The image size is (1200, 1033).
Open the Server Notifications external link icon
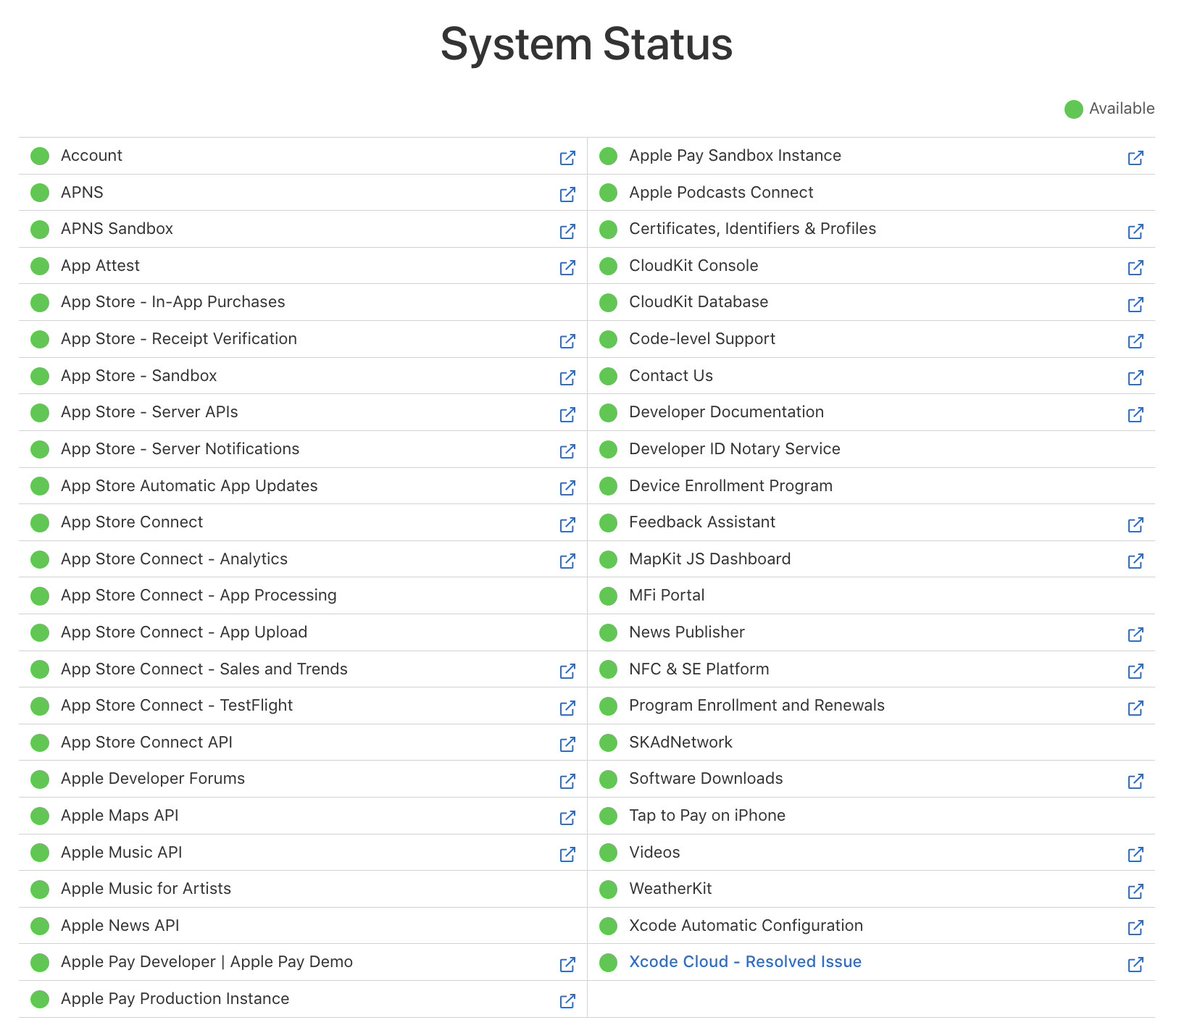pos(567,451)
